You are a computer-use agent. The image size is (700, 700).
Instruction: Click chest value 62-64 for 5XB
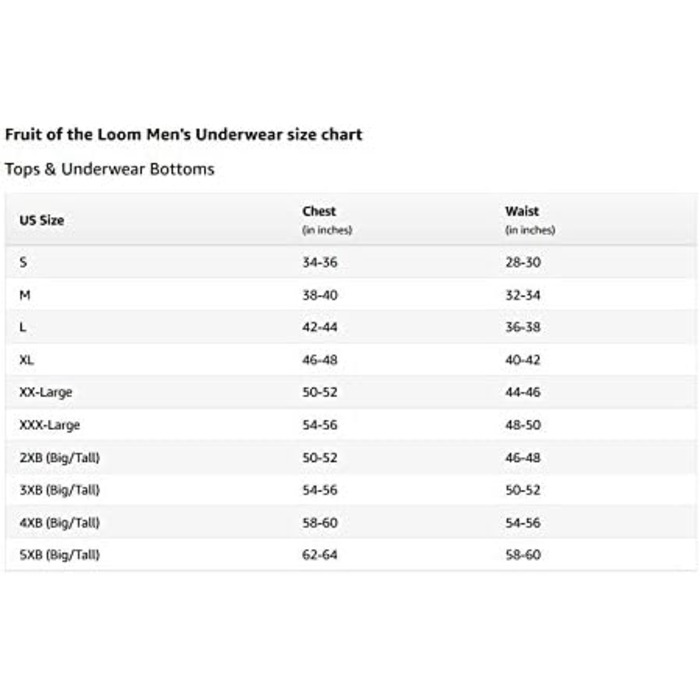tap(320, 555)
